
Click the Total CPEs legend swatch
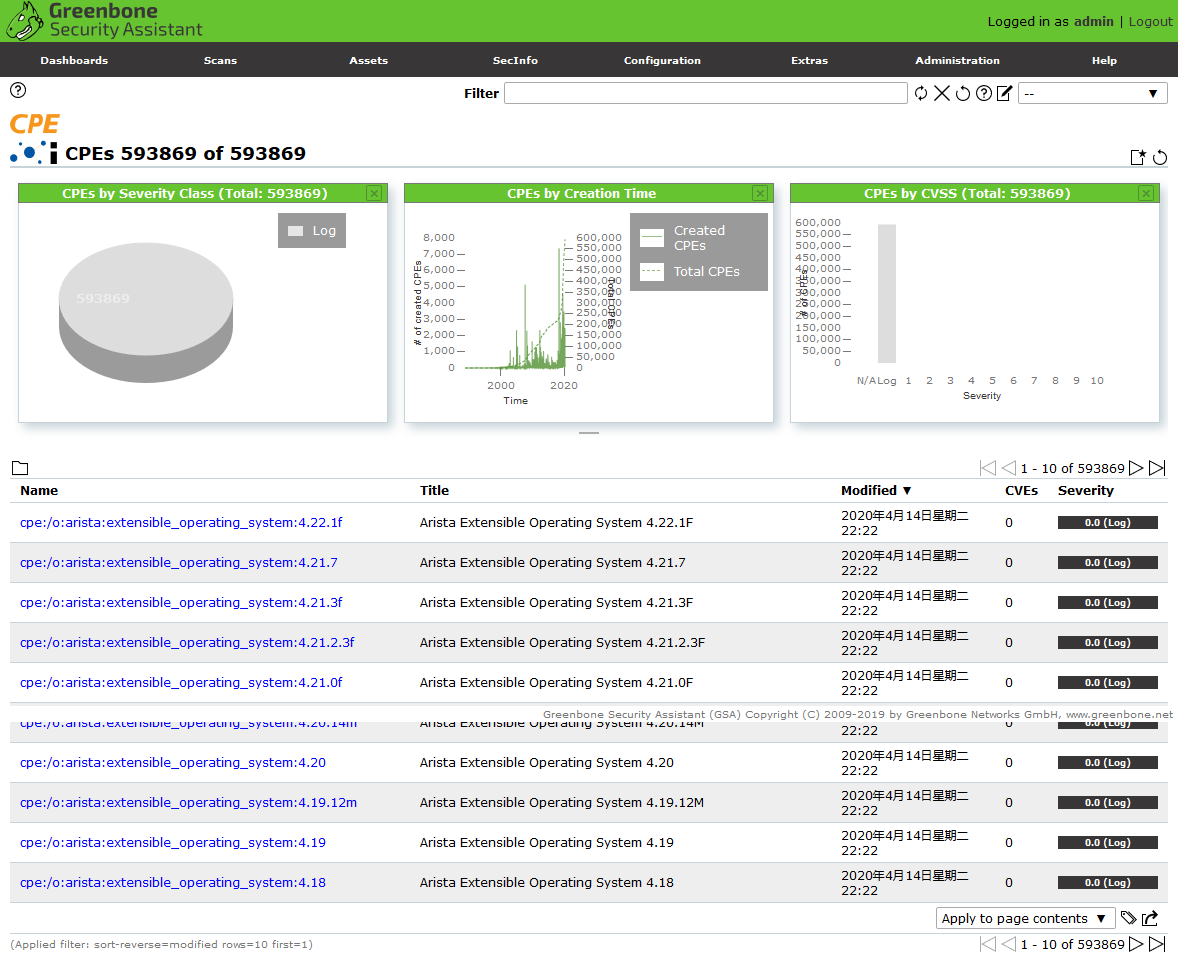click(652, 271)
